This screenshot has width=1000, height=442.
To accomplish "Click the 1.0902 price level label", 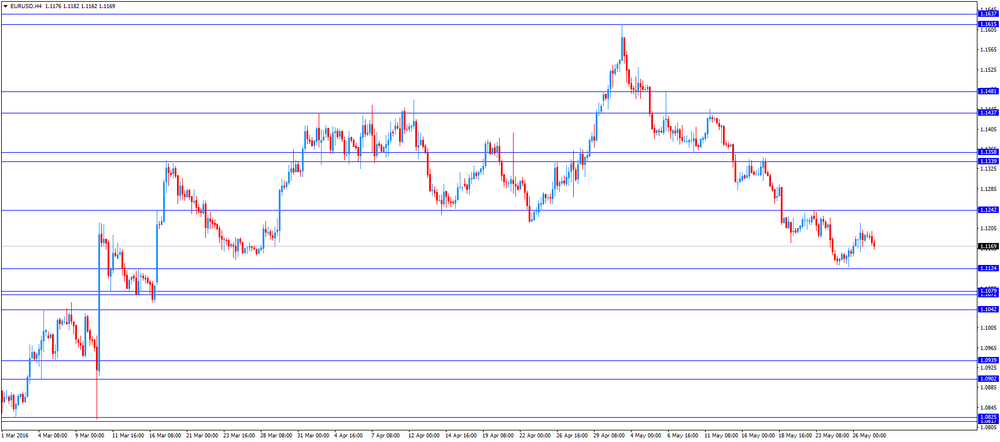I will 987,379.
